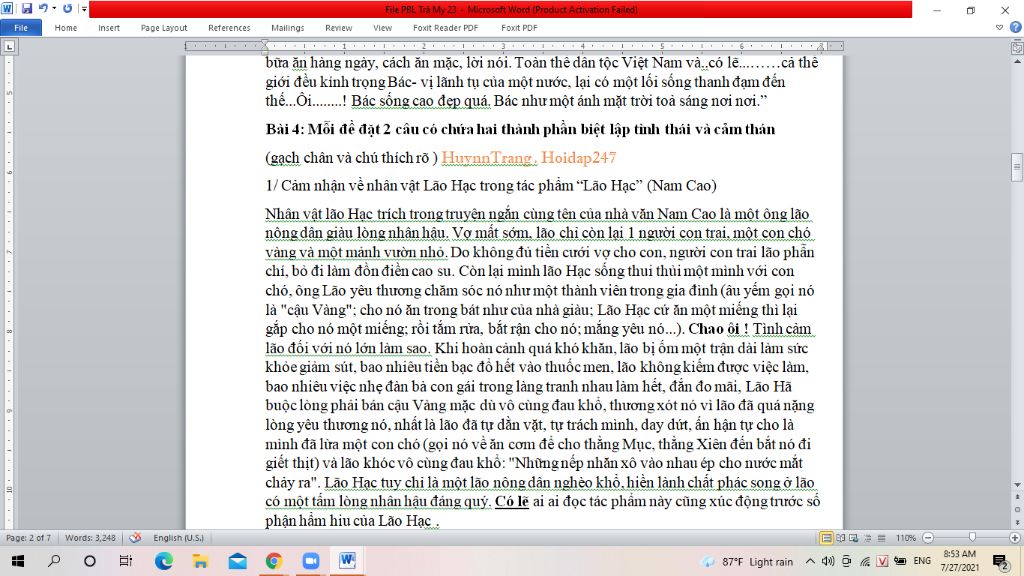
Task: Click Page: 2 of 7 in status bar
Action: pos(28,538)
